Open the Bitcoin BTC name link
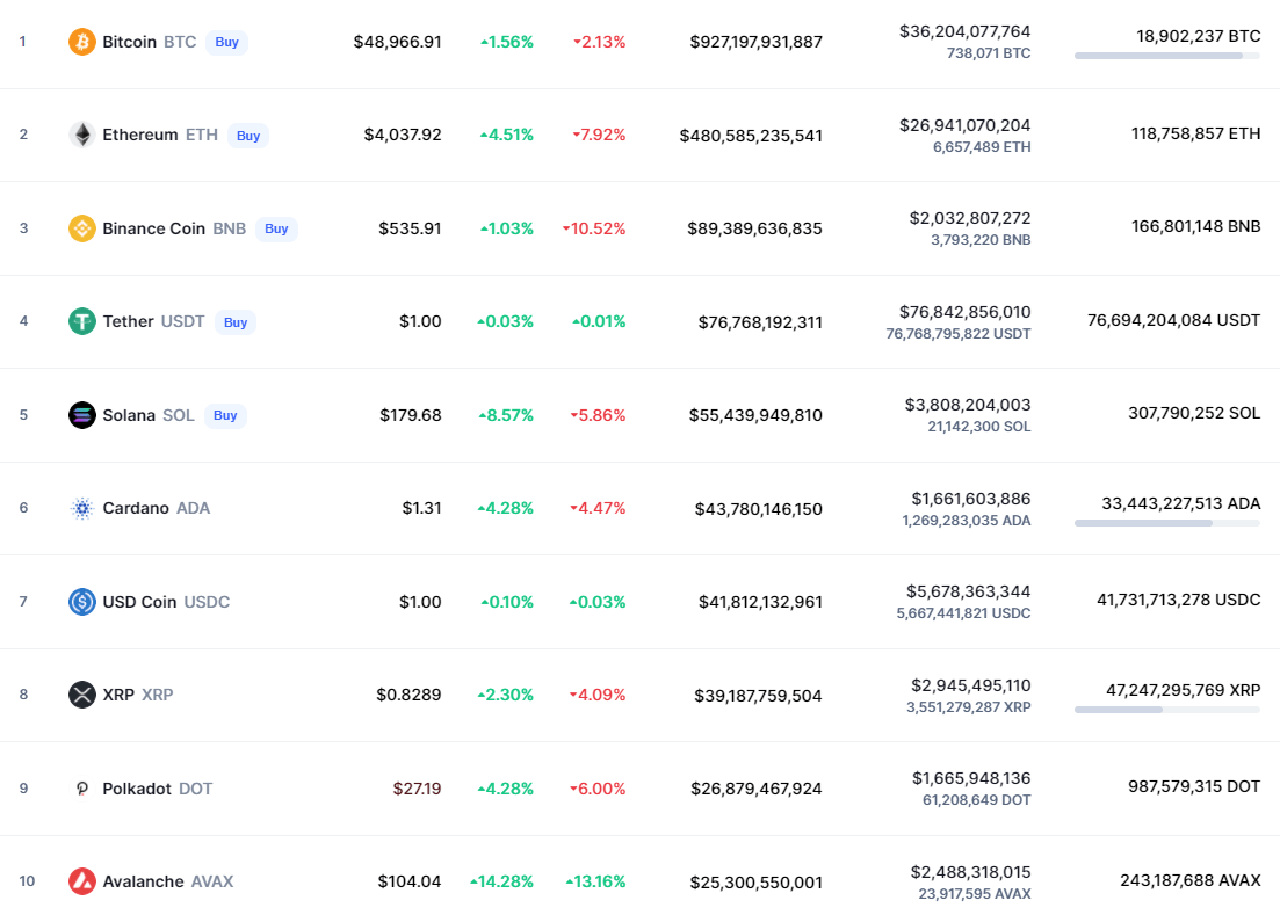 click(149, 42)
